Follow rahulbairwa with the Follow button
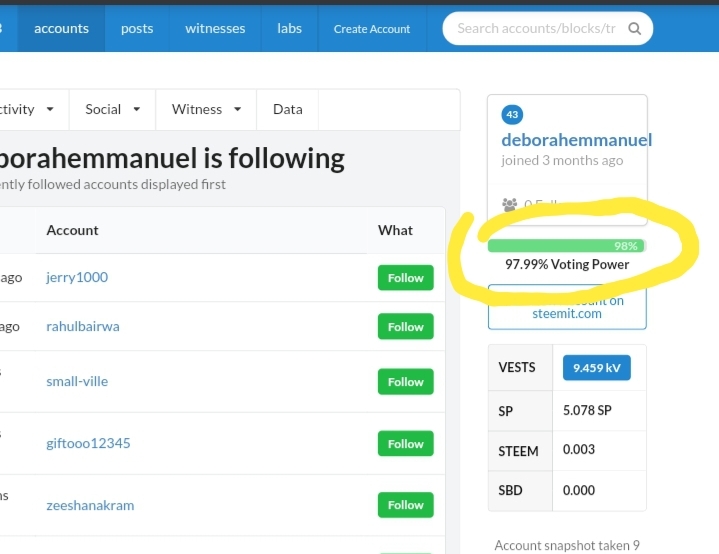This screenshot has height=554, width=719. [x=405, y=327]
